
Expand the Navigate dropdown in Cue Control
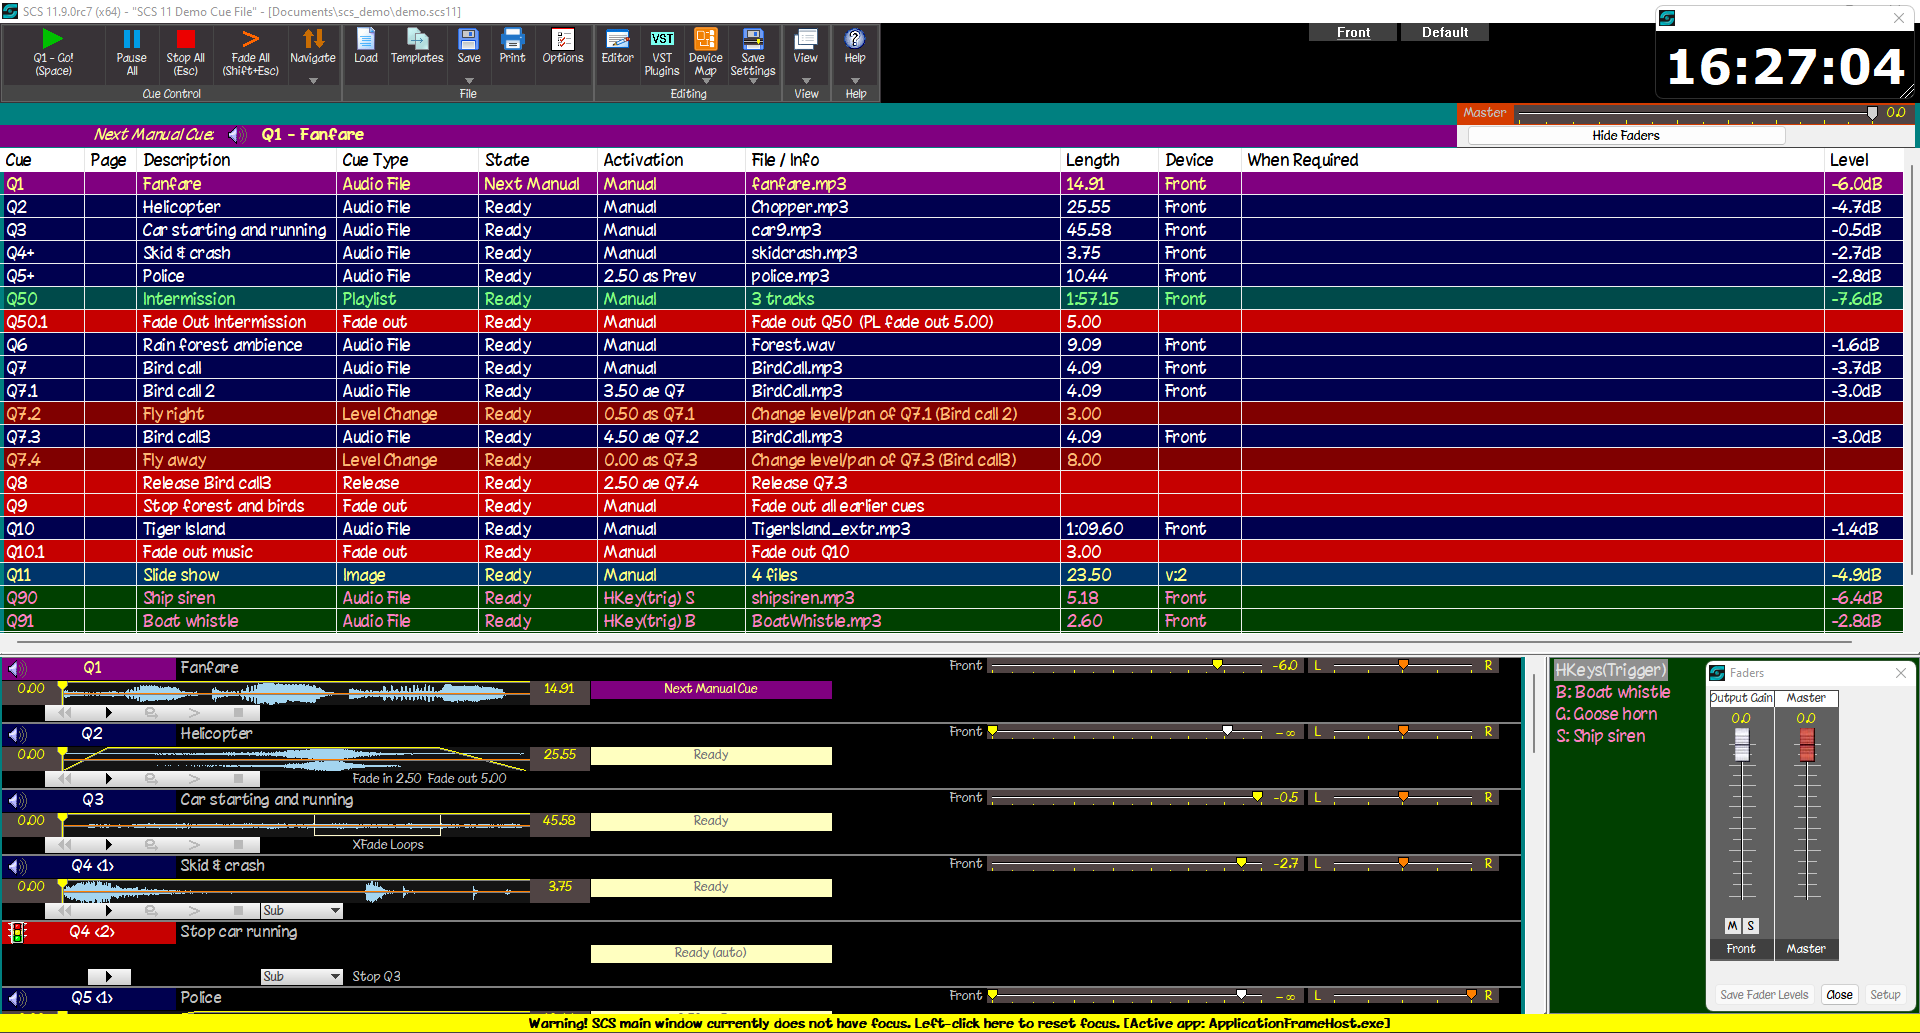313,81
